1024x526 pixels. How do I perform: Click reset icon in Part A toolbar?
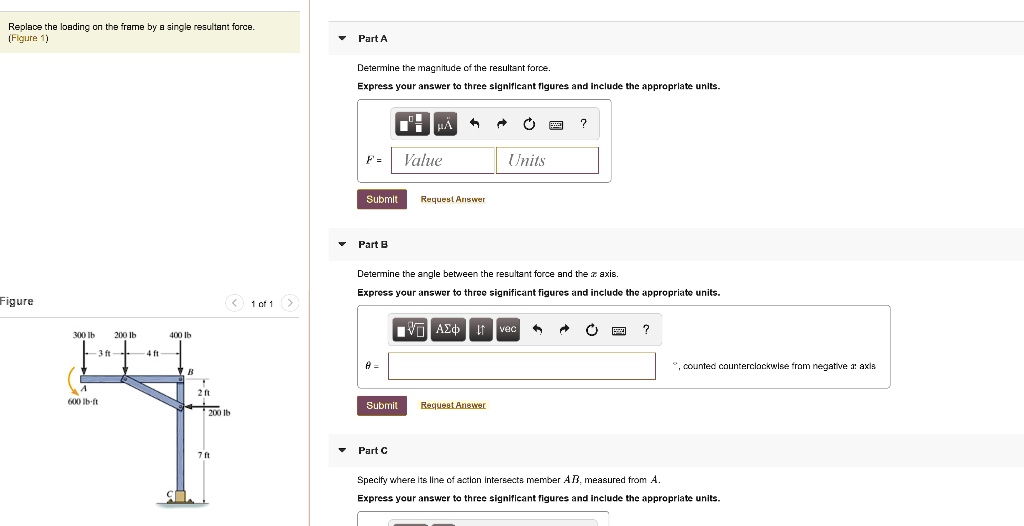click(529, 124)
